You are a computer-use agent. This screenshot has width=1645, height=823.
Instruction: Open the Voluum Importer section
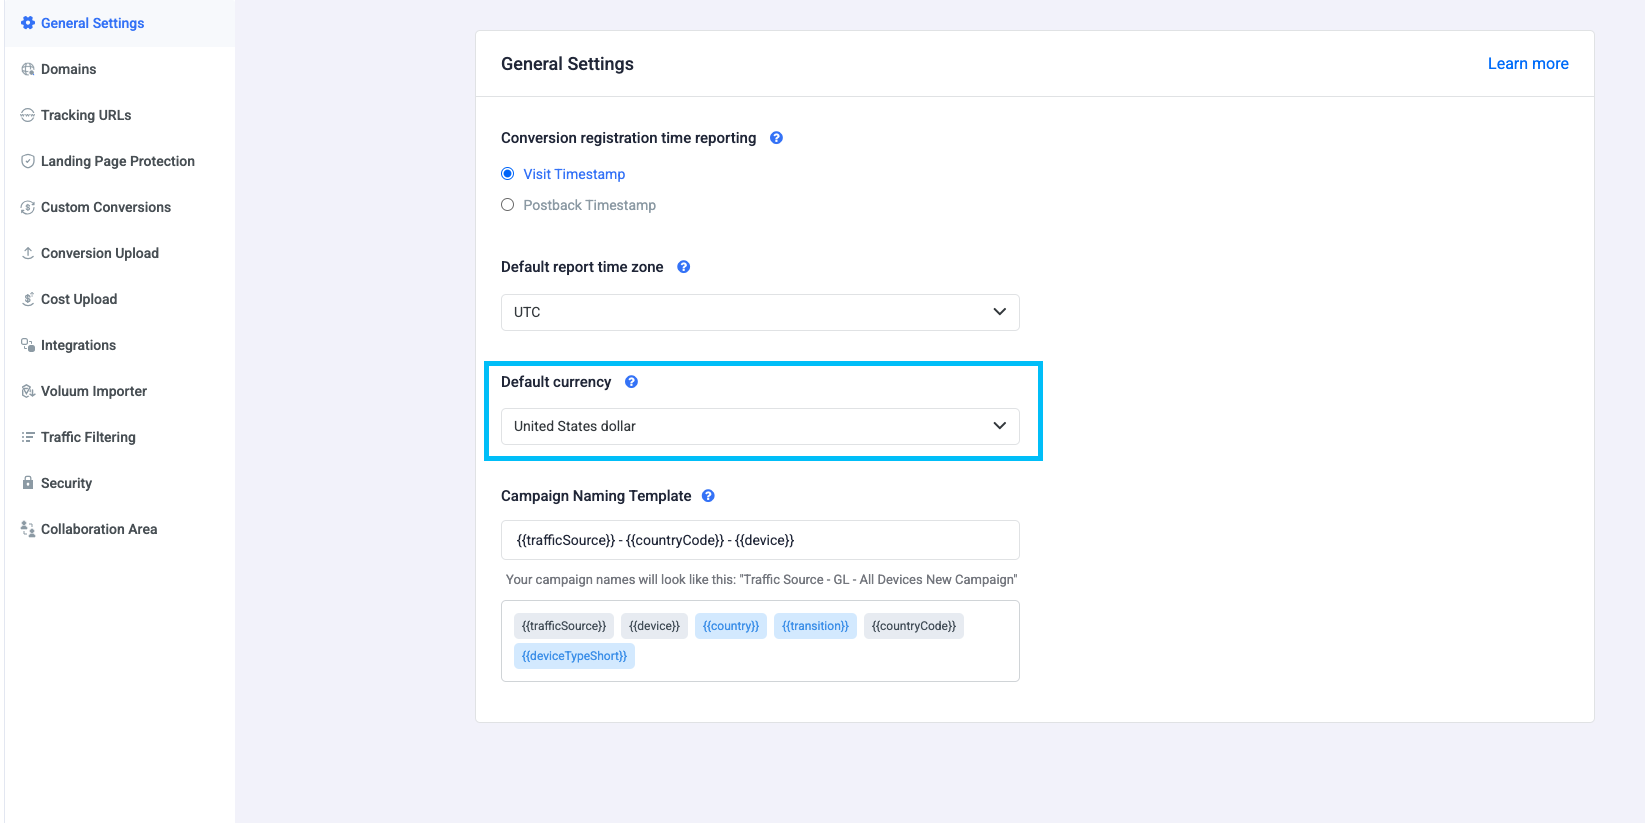pyautogui.click(x=120, y=391)
